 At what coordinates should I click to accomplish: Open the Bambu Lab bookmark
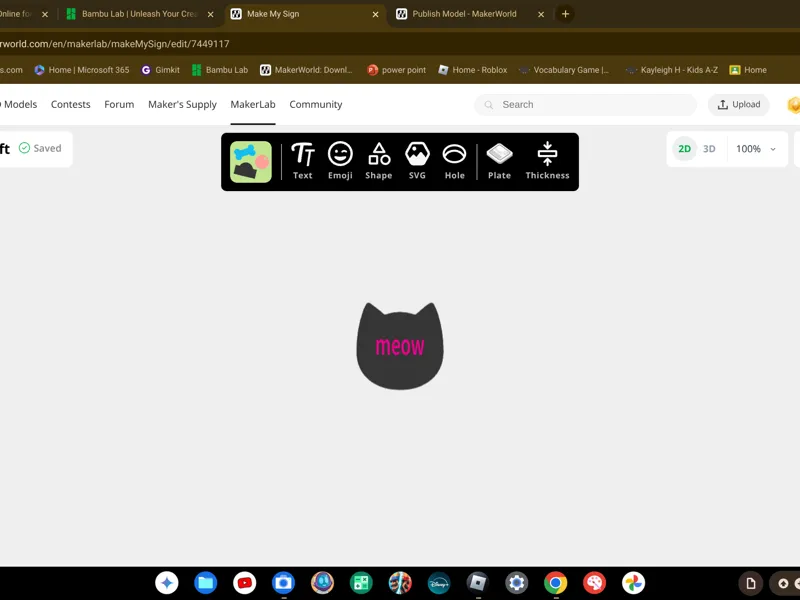220,70
